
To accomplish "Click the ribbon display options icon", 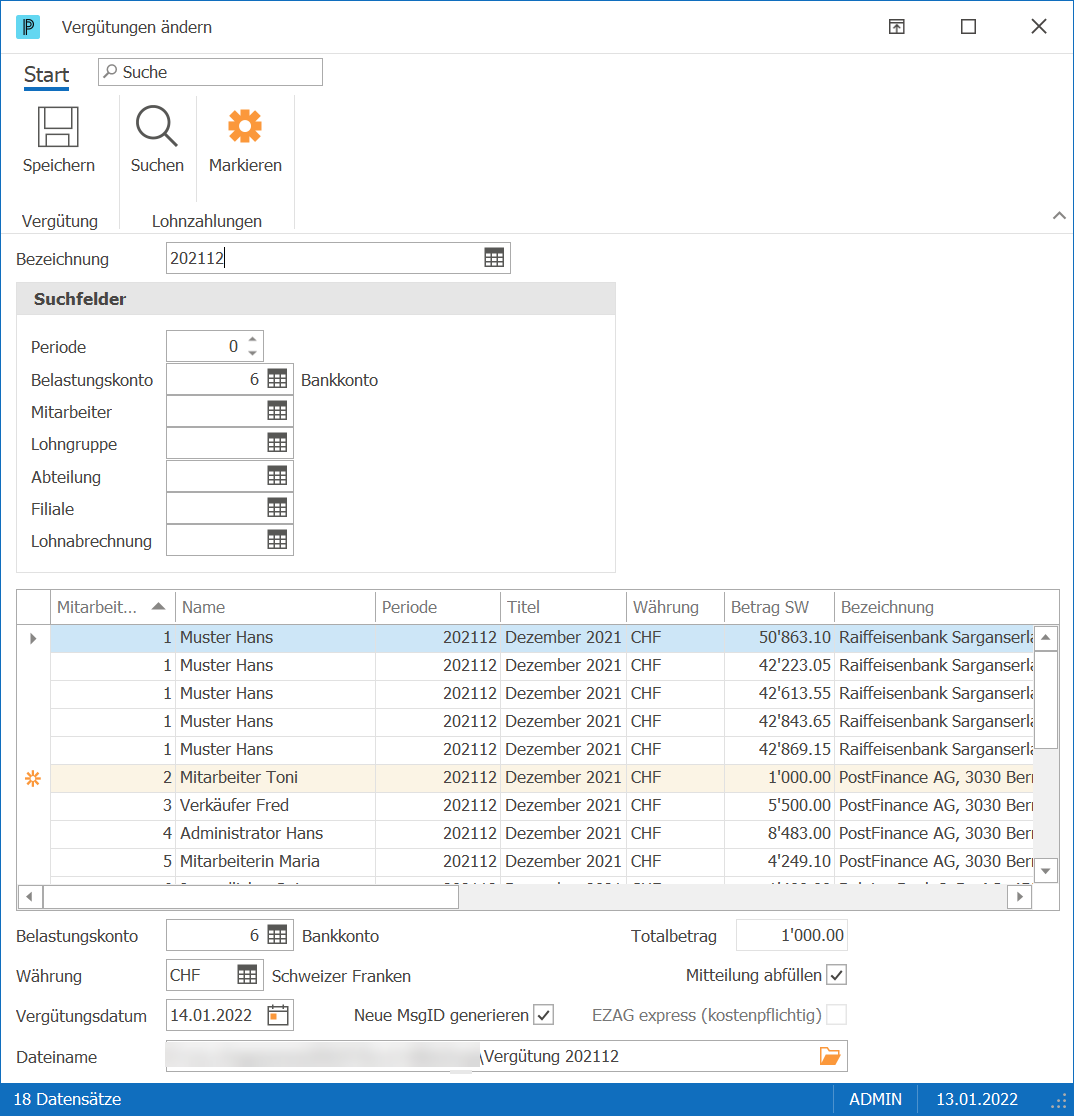I will point(897,27).
